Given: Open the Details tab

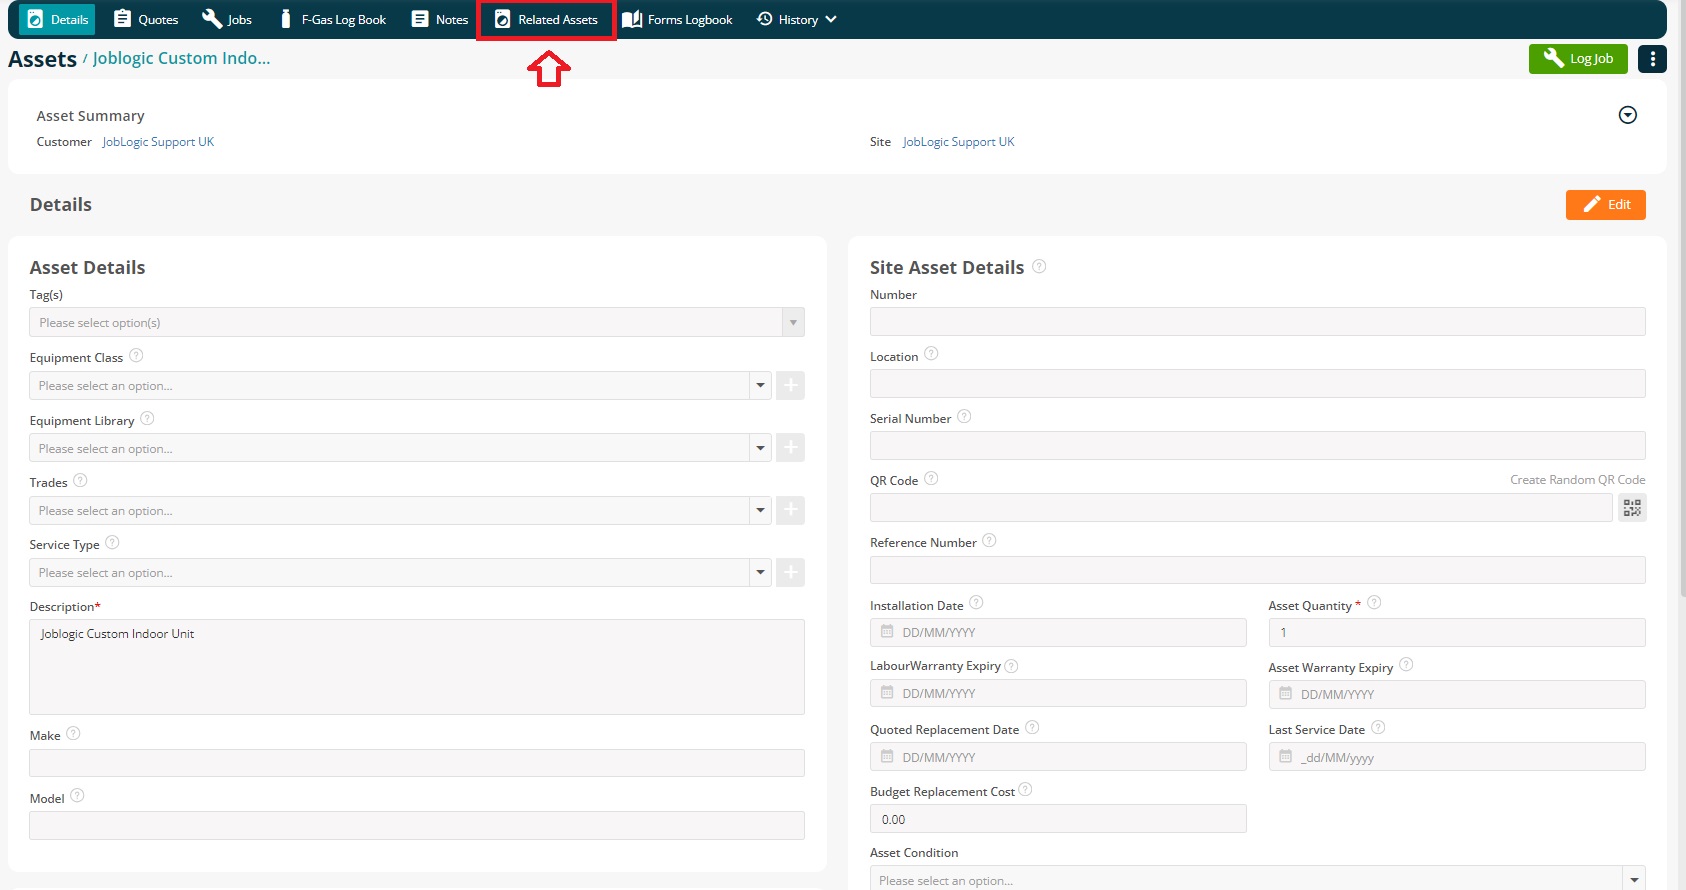Looking at the screenshot, I should (57, 19).
